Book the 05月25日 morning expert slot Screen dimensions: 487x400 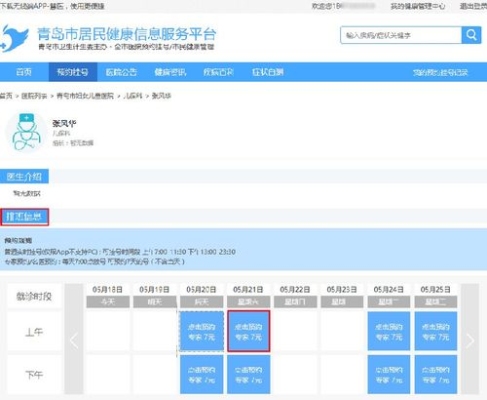coord(436,331)
